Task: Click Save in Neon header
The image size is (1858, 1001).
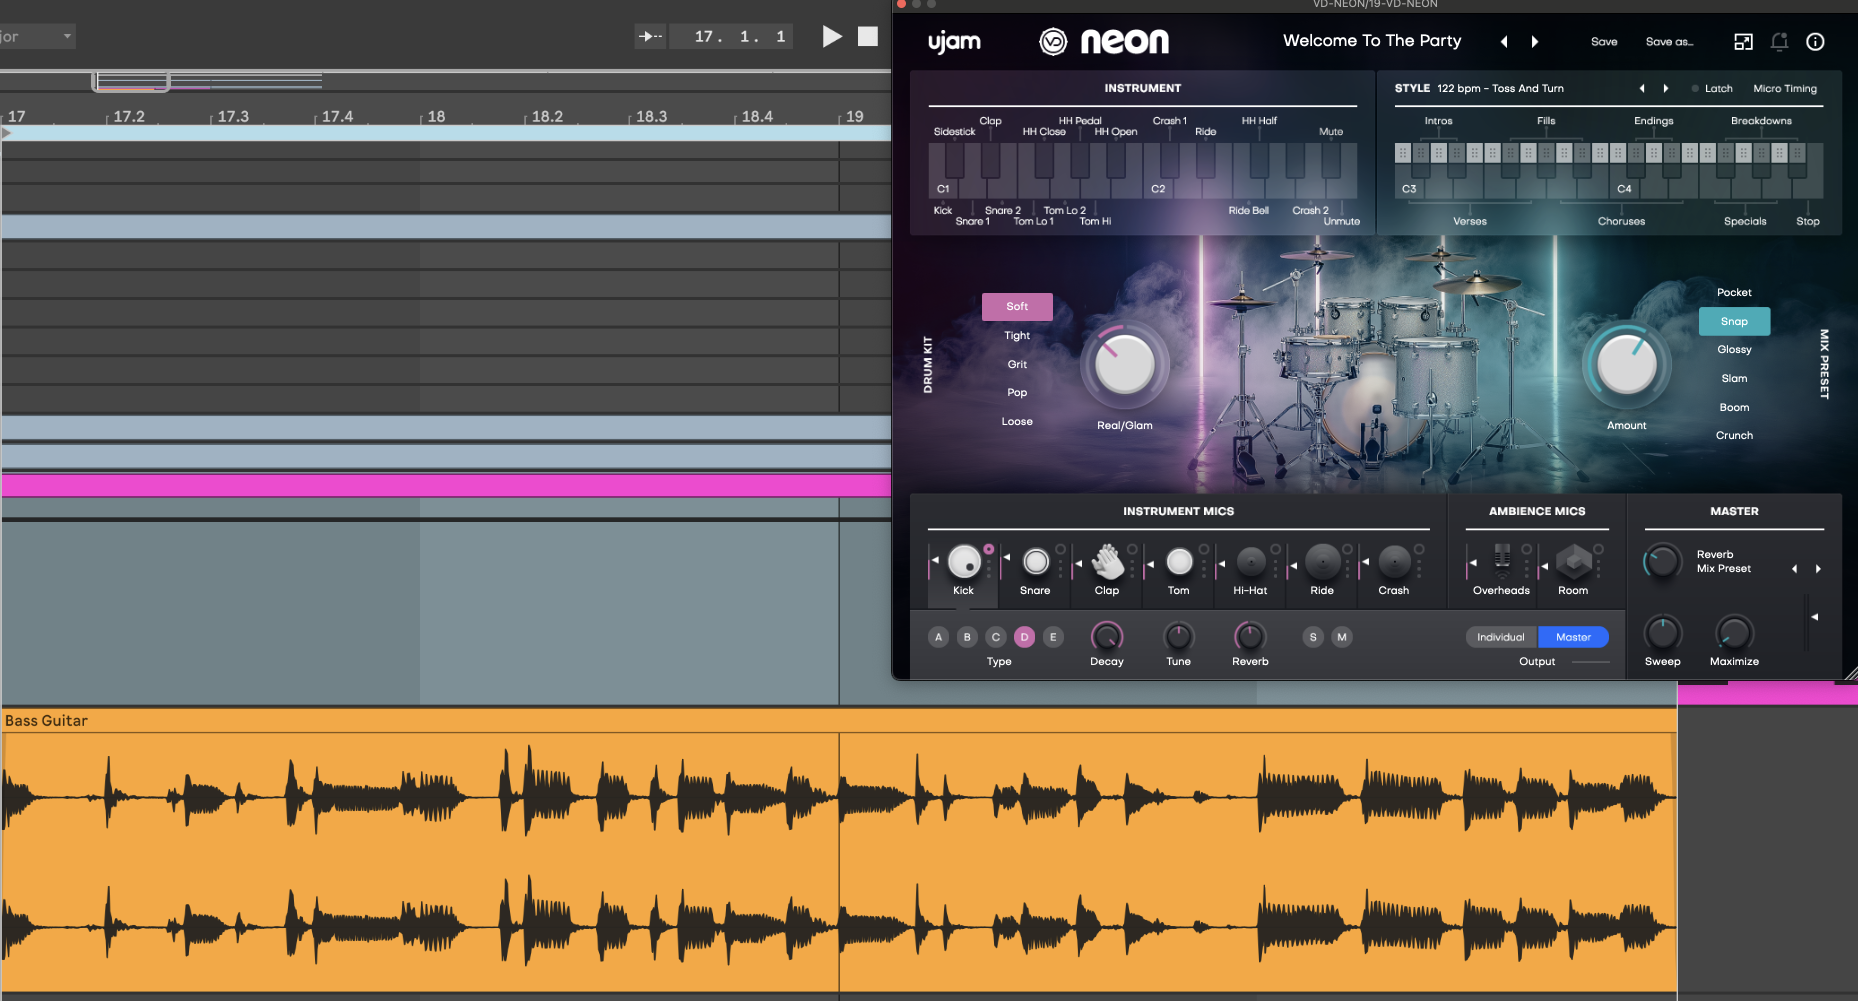Action: 1604,42
